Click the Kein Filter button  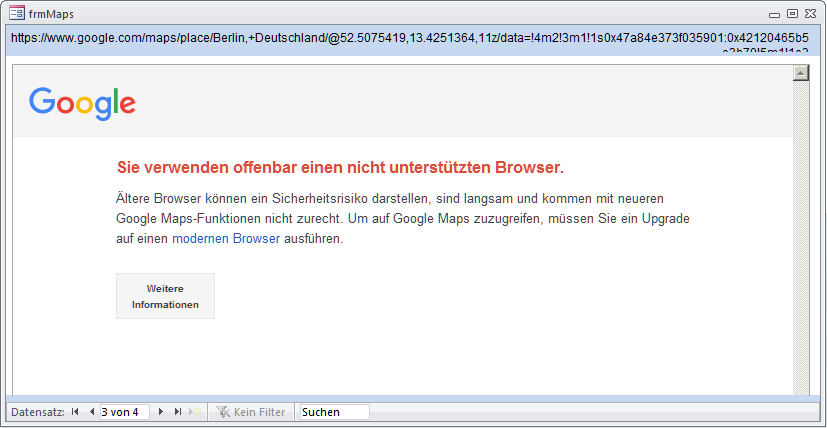[251, 412]
